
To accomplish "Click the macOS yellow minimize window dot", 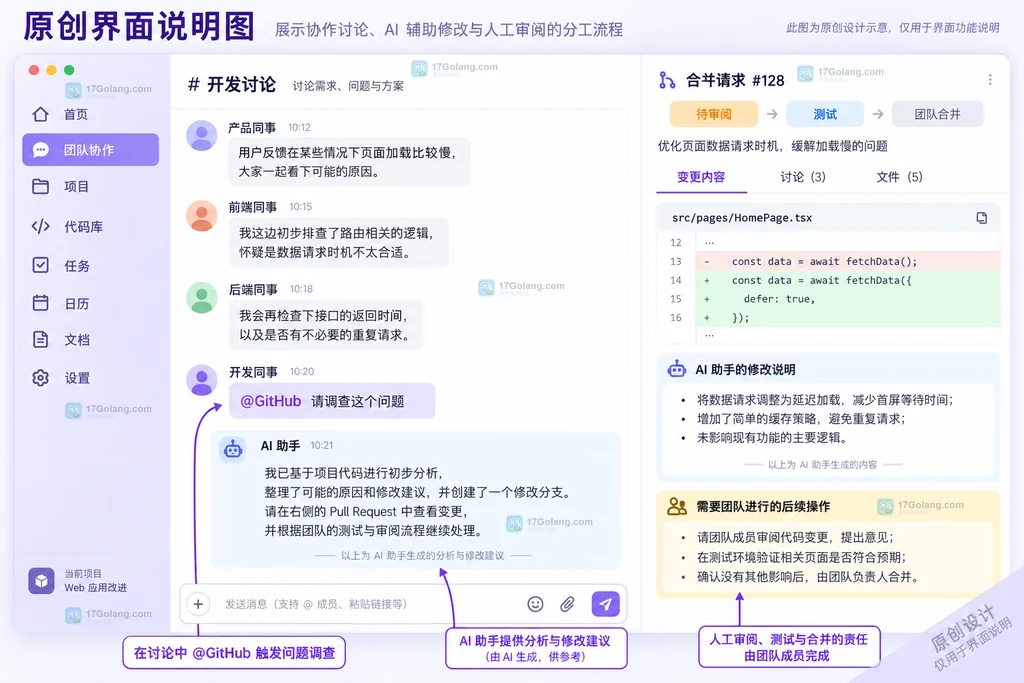I will pyautogui.click(x=52, y=70).
